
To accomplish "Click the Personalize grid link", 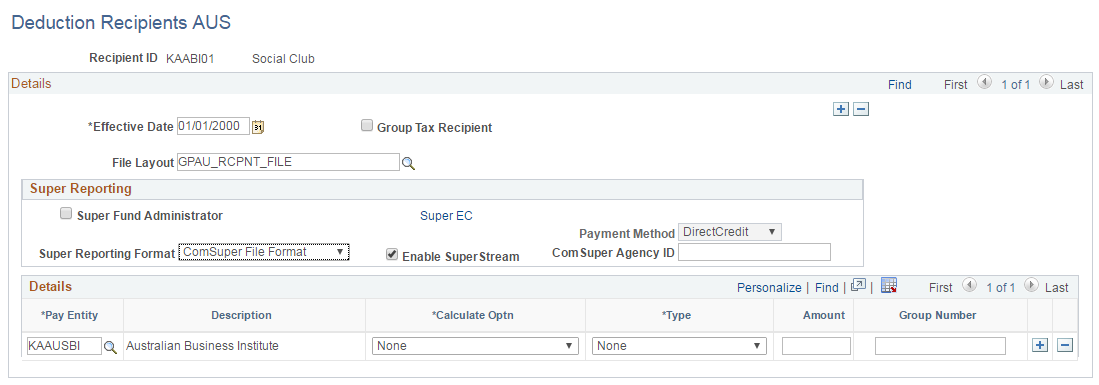I will (769, 288).
